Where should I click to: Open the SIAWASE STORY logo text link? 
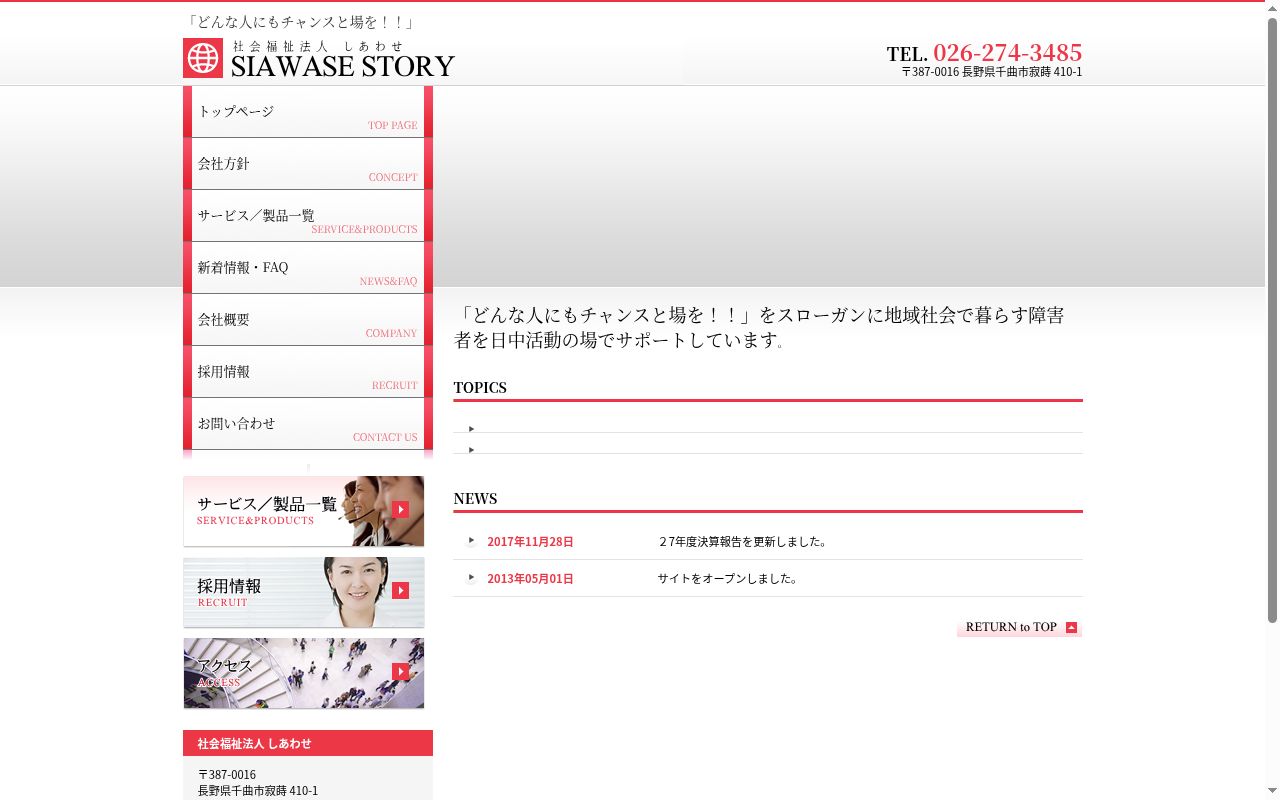tap(343, 66)
